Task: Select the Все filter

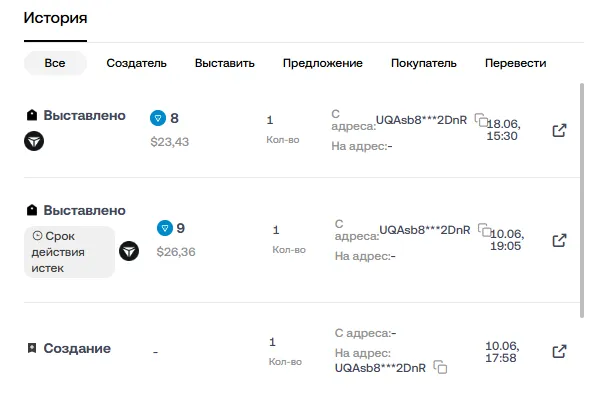Action: point(55,63)
